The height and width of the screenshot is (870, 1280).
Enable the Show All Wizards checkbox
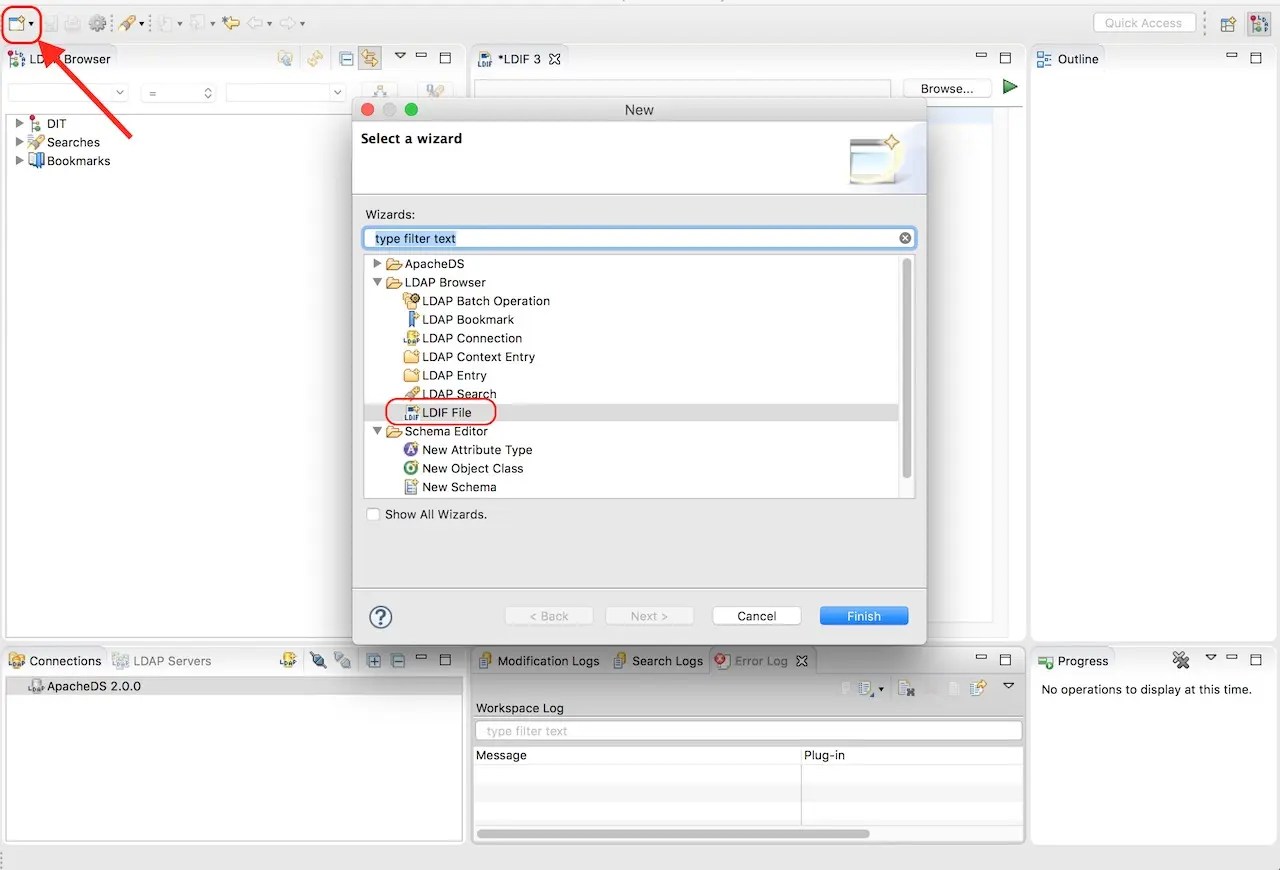tap(373, 514)
